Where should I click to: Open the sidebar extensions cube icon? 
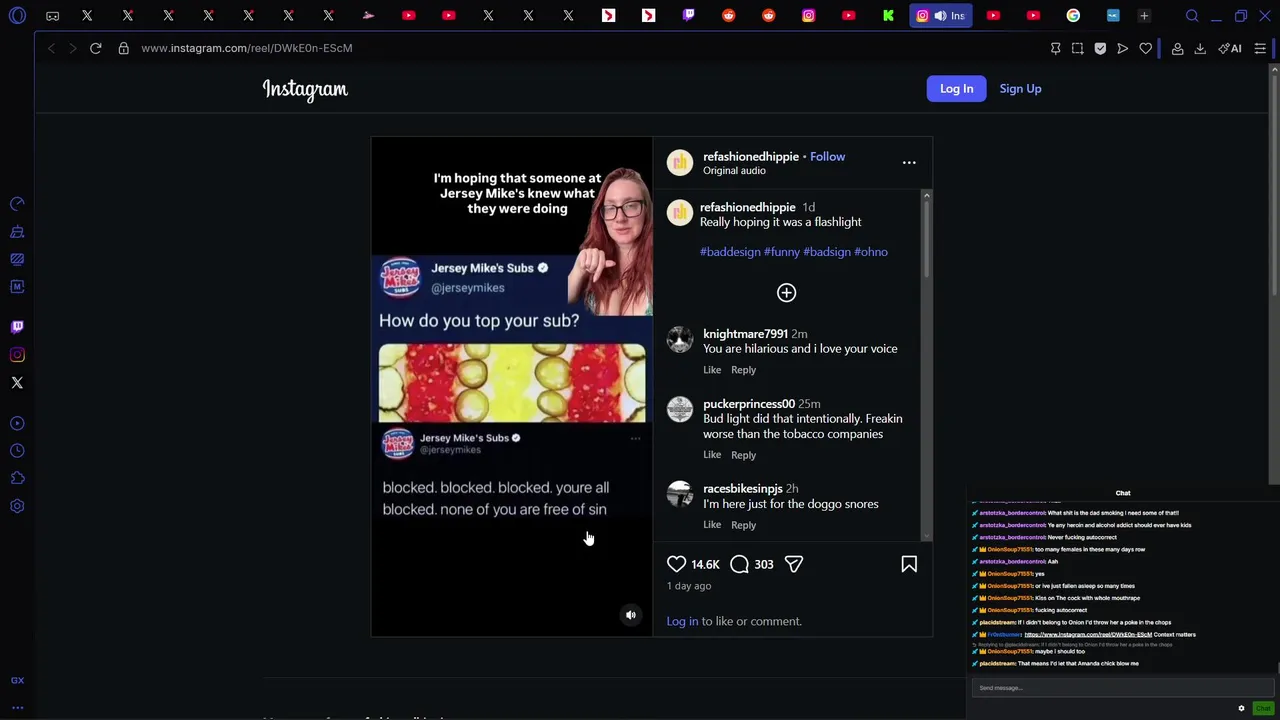(x=17, y=478)
